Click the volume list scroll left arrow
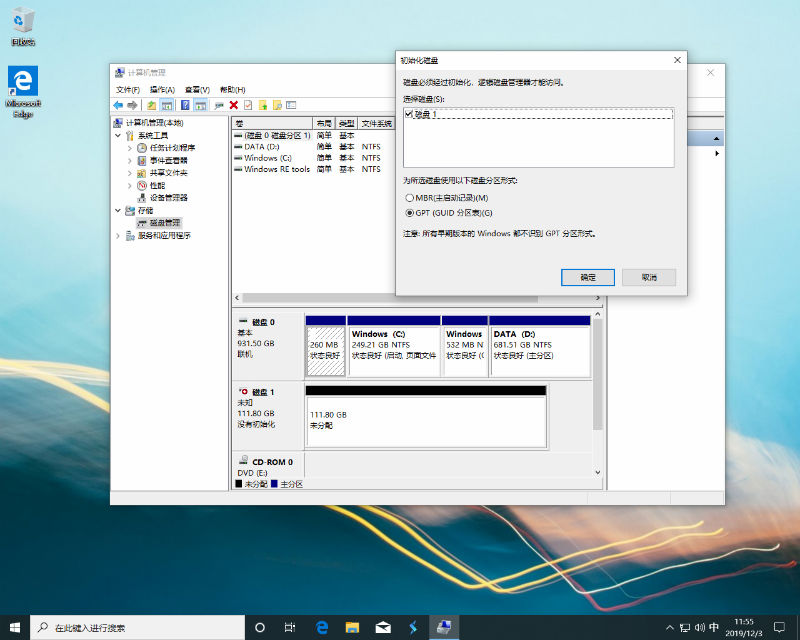Viewport: 800px width, 640px height. 237,298
